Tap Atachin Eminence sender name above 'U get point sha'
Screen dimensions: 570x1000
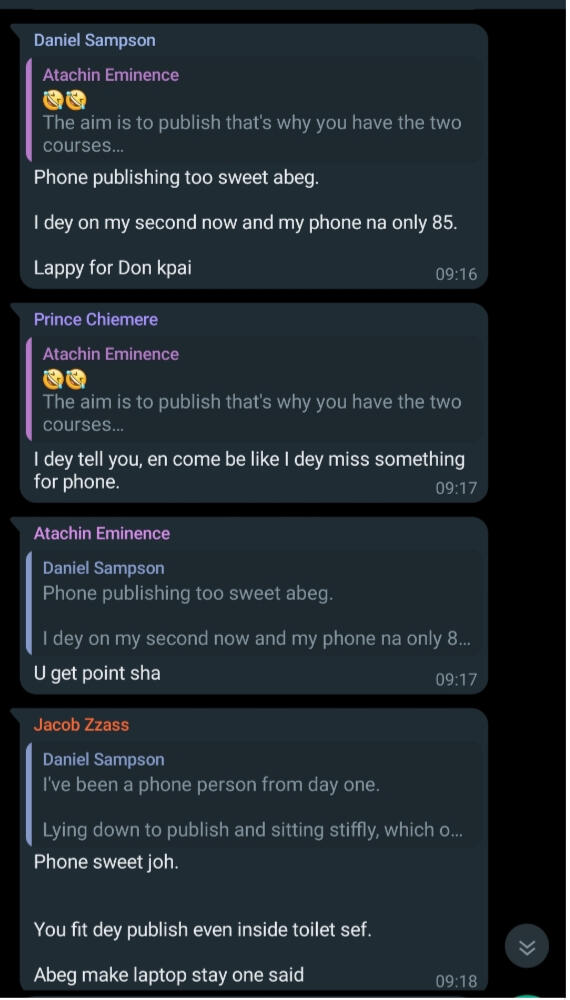tap(102, 533)
